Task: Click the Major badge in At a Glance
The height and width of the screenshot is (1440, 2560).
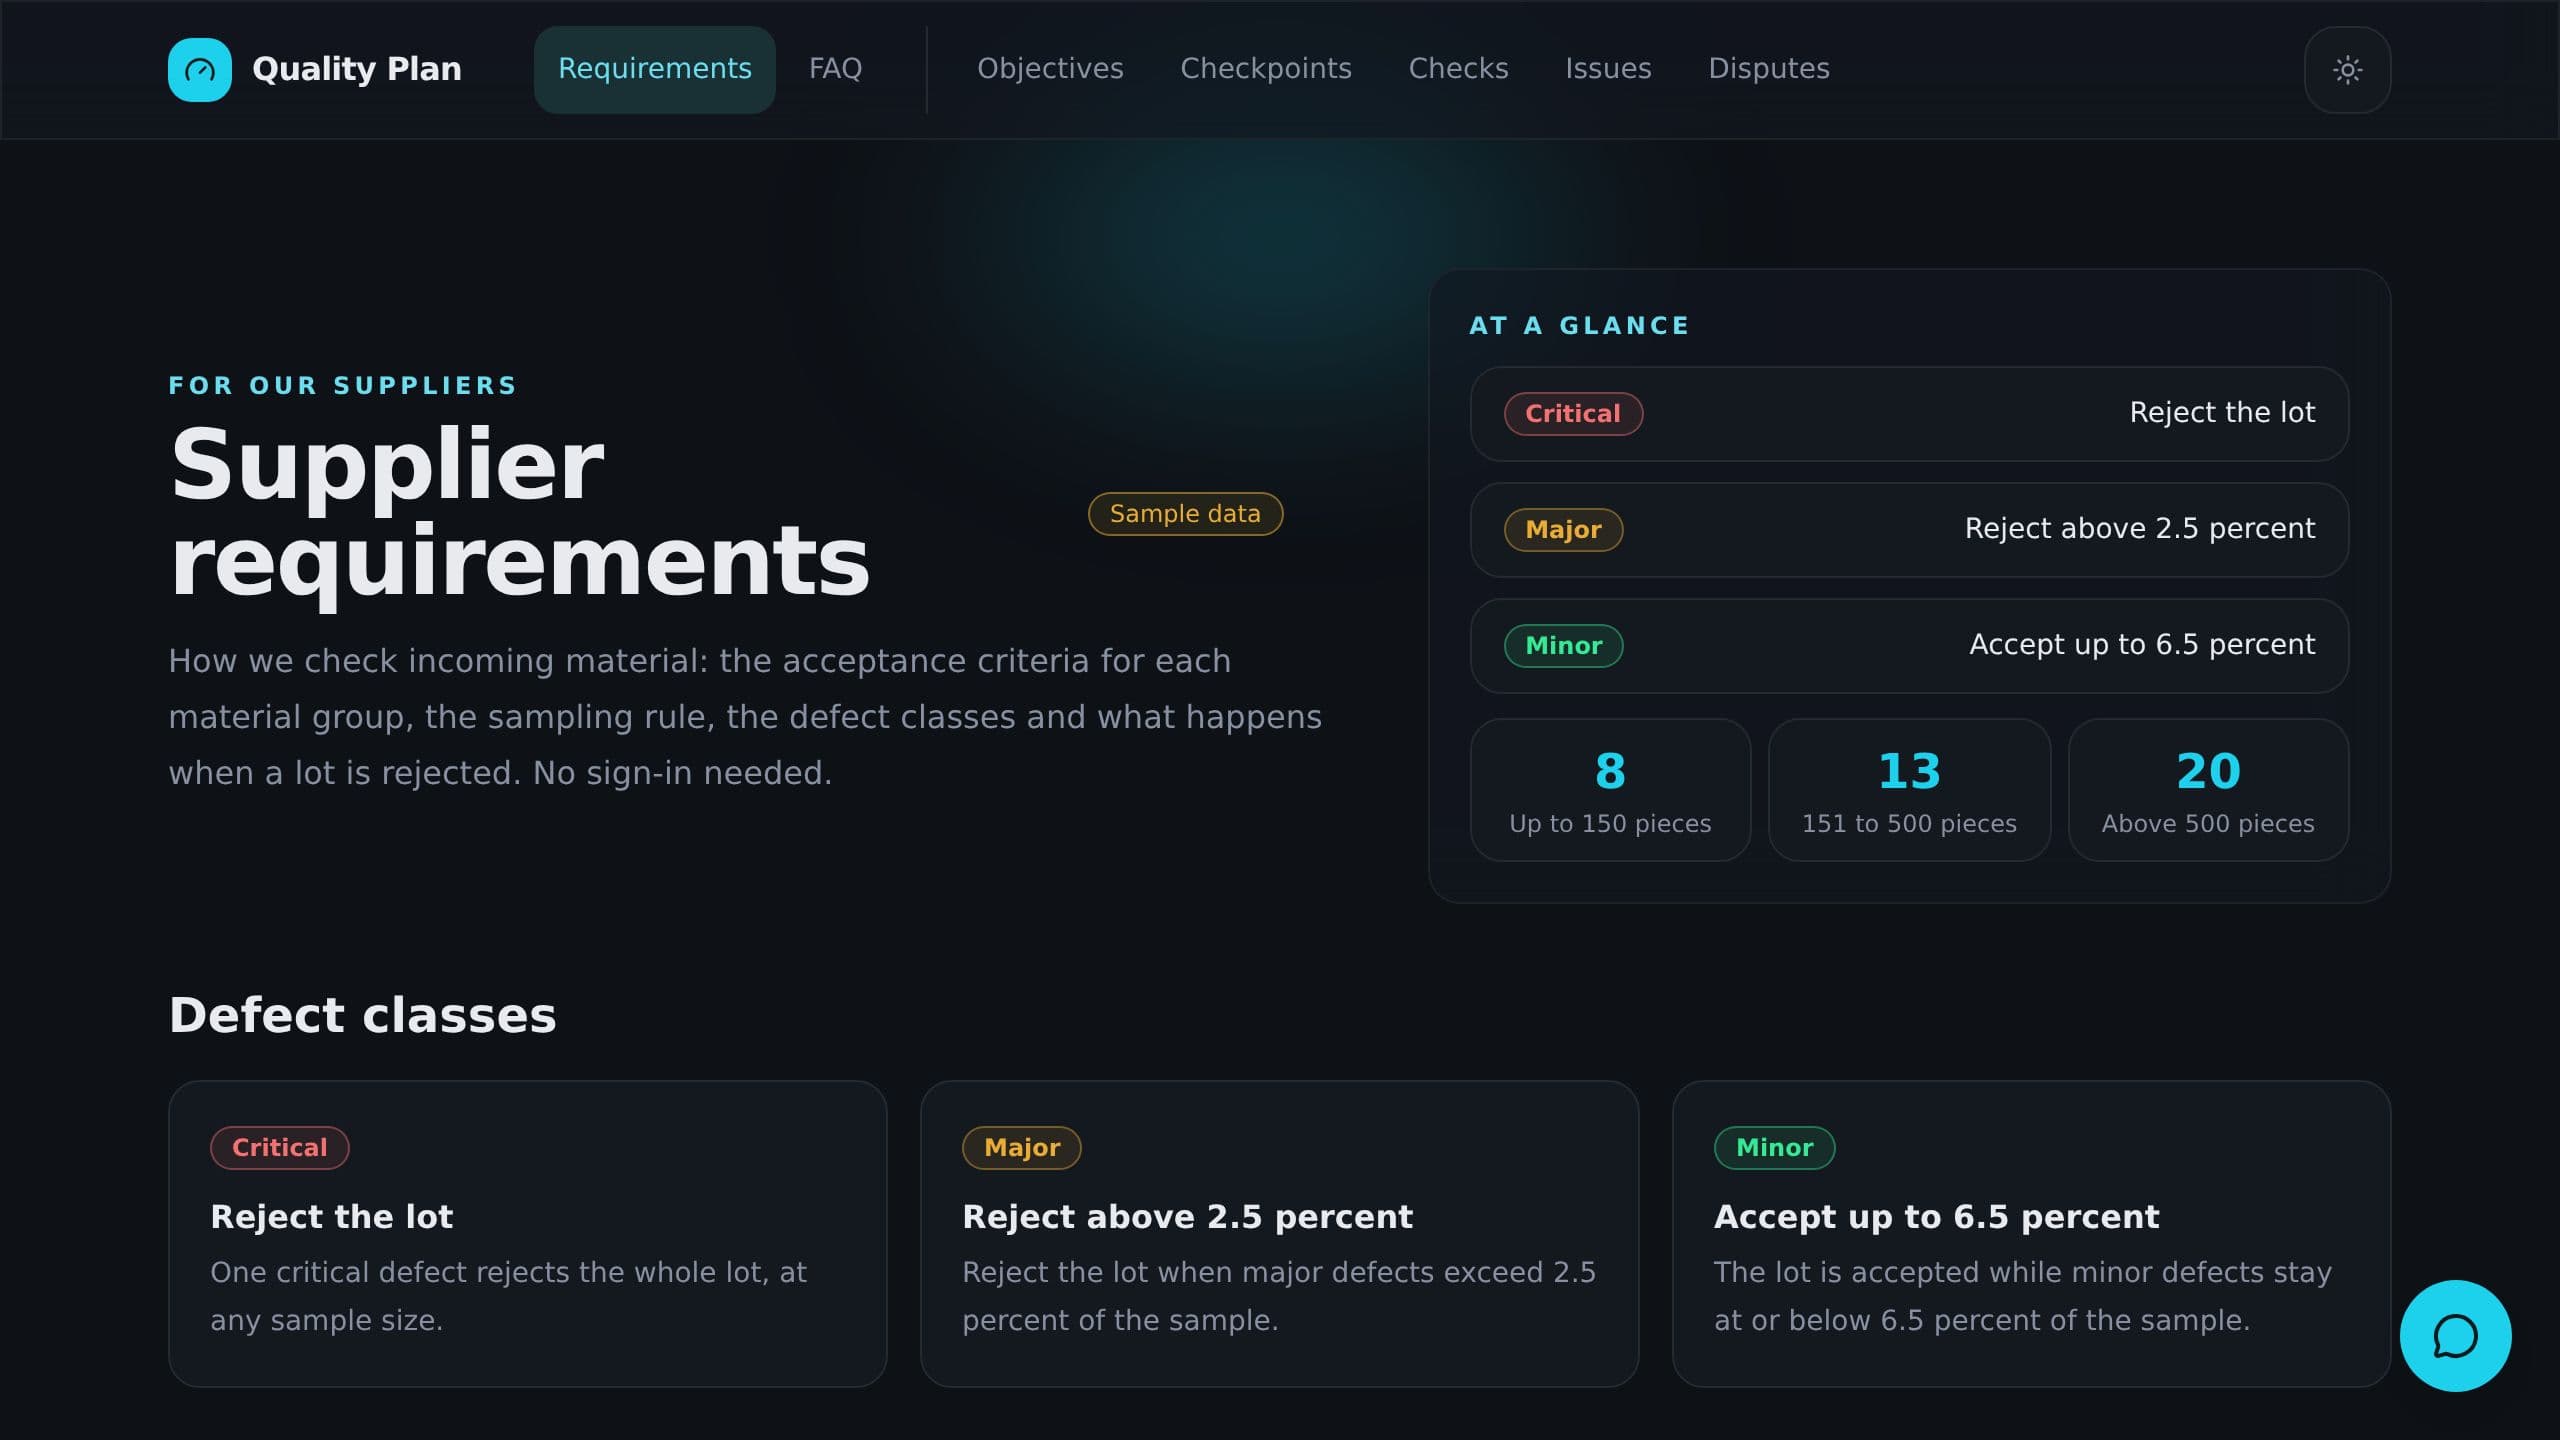Action: [1563, 530]
